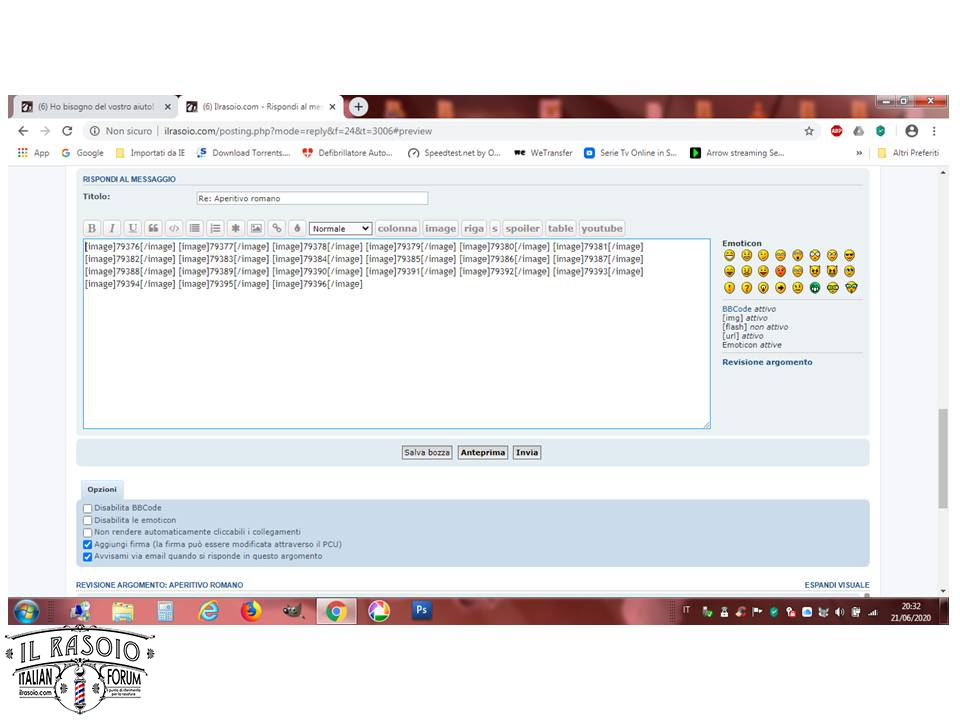Click inside the message text area
The height and width of the screenshot is (720, 960).
(x=397, y=334)
